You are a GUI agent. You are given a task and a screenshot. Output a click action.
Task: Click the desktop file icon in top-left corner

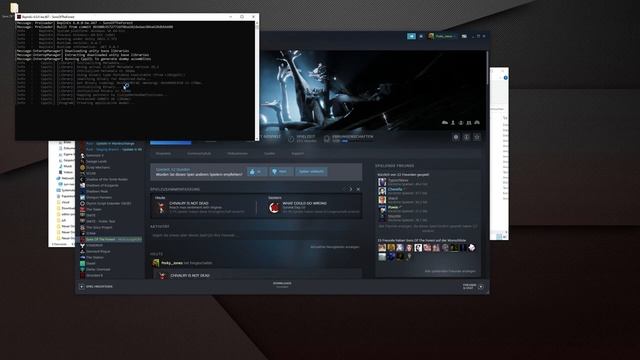[13, 9]
